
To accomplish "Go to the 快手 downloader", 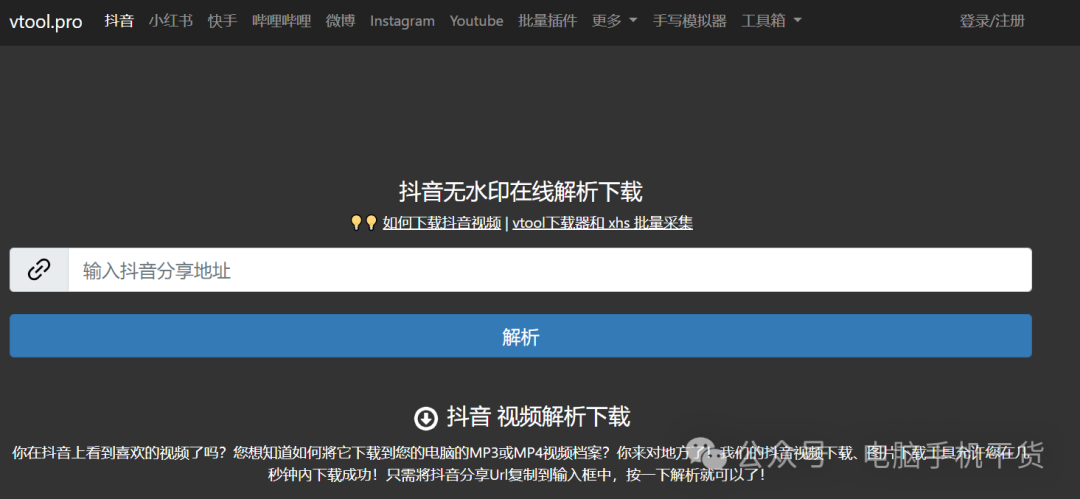I will tap(222, 21).
